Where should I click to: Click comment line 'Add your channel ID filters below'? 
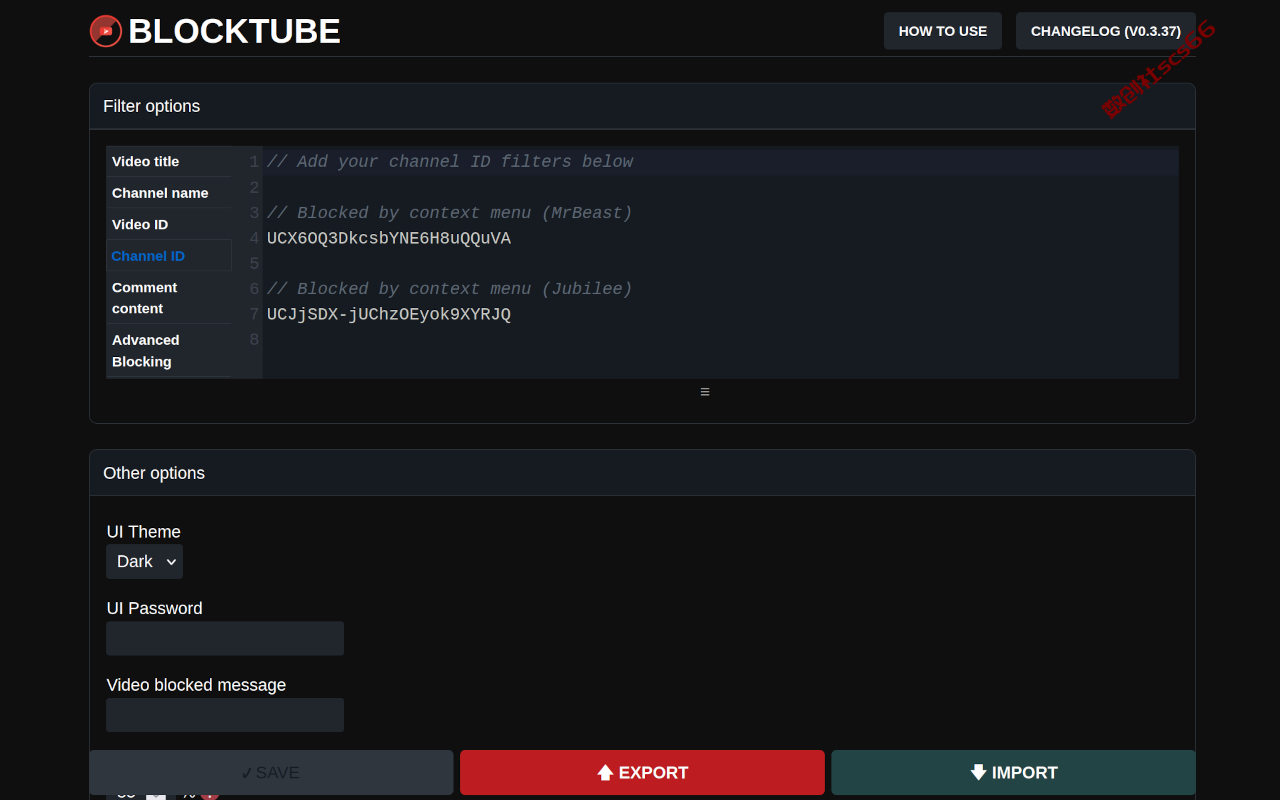point(450,161)
